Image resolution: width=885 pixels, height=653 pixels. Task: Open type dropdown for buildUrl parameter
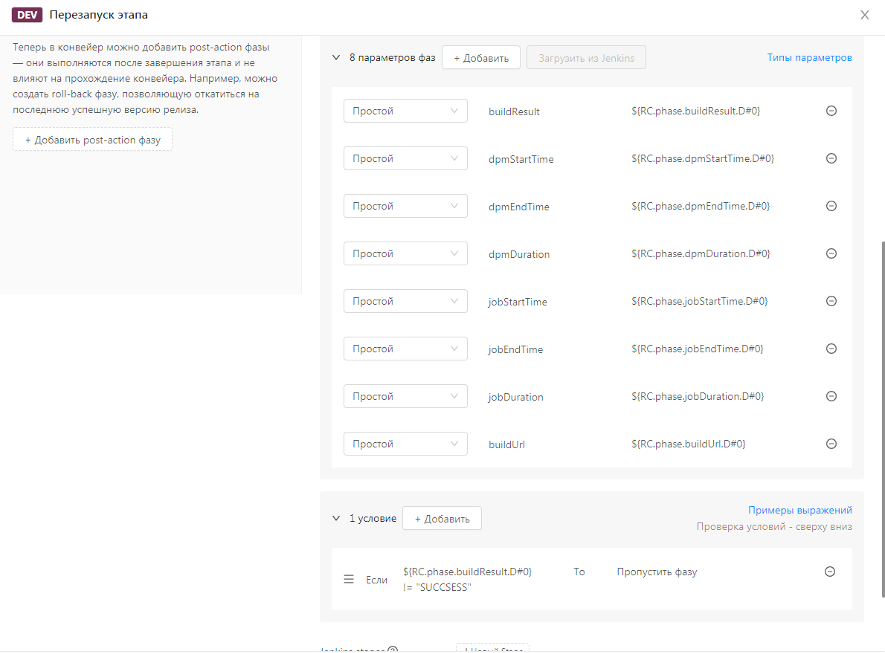(405, 444)
